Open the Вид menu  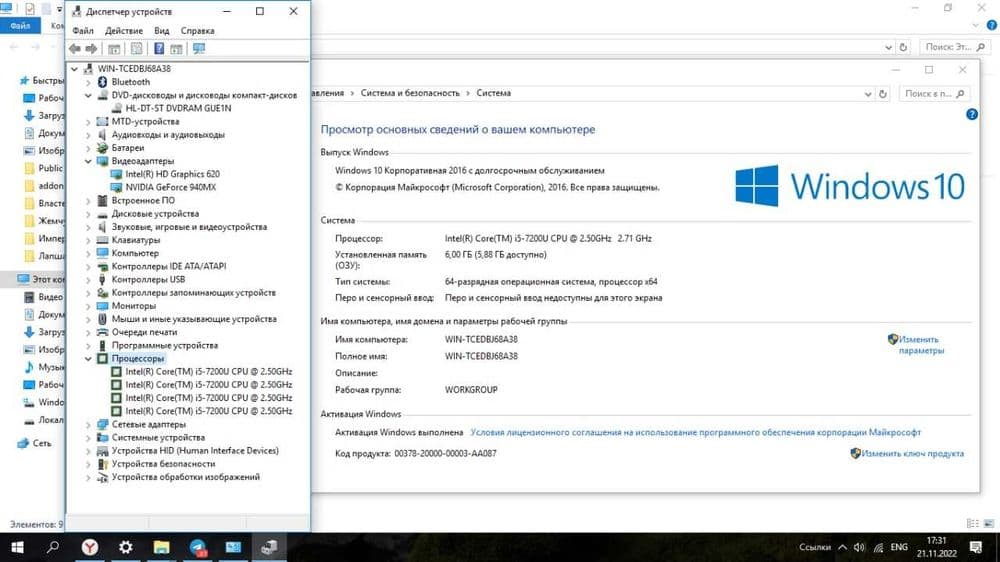pyautogui.click(x=161, y=31)
